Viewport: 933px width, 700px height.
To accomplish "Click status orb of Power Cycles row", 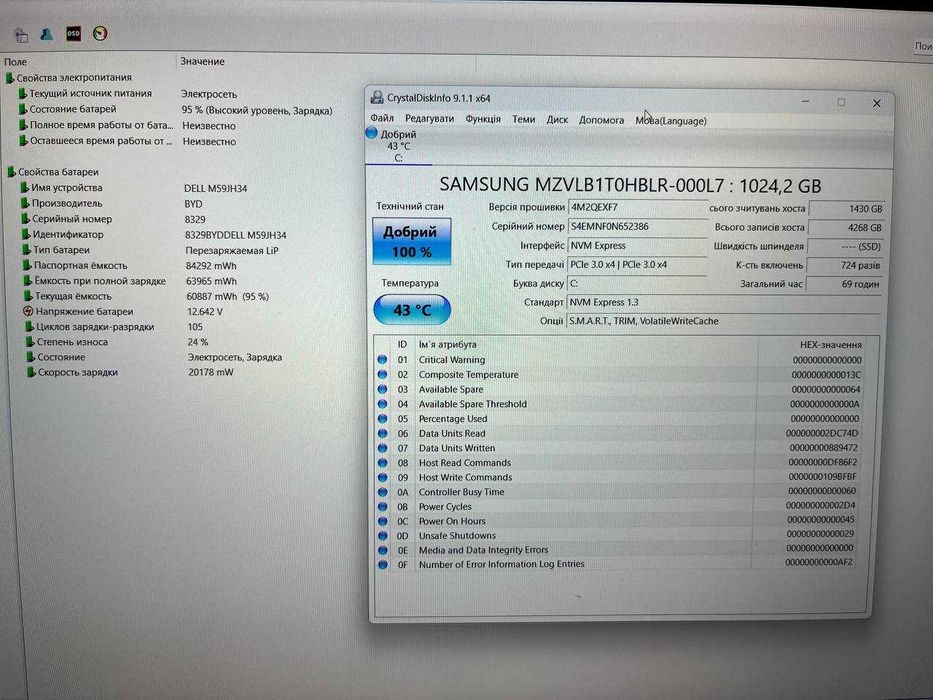I will pyautogui.click(x=383, y=507).
